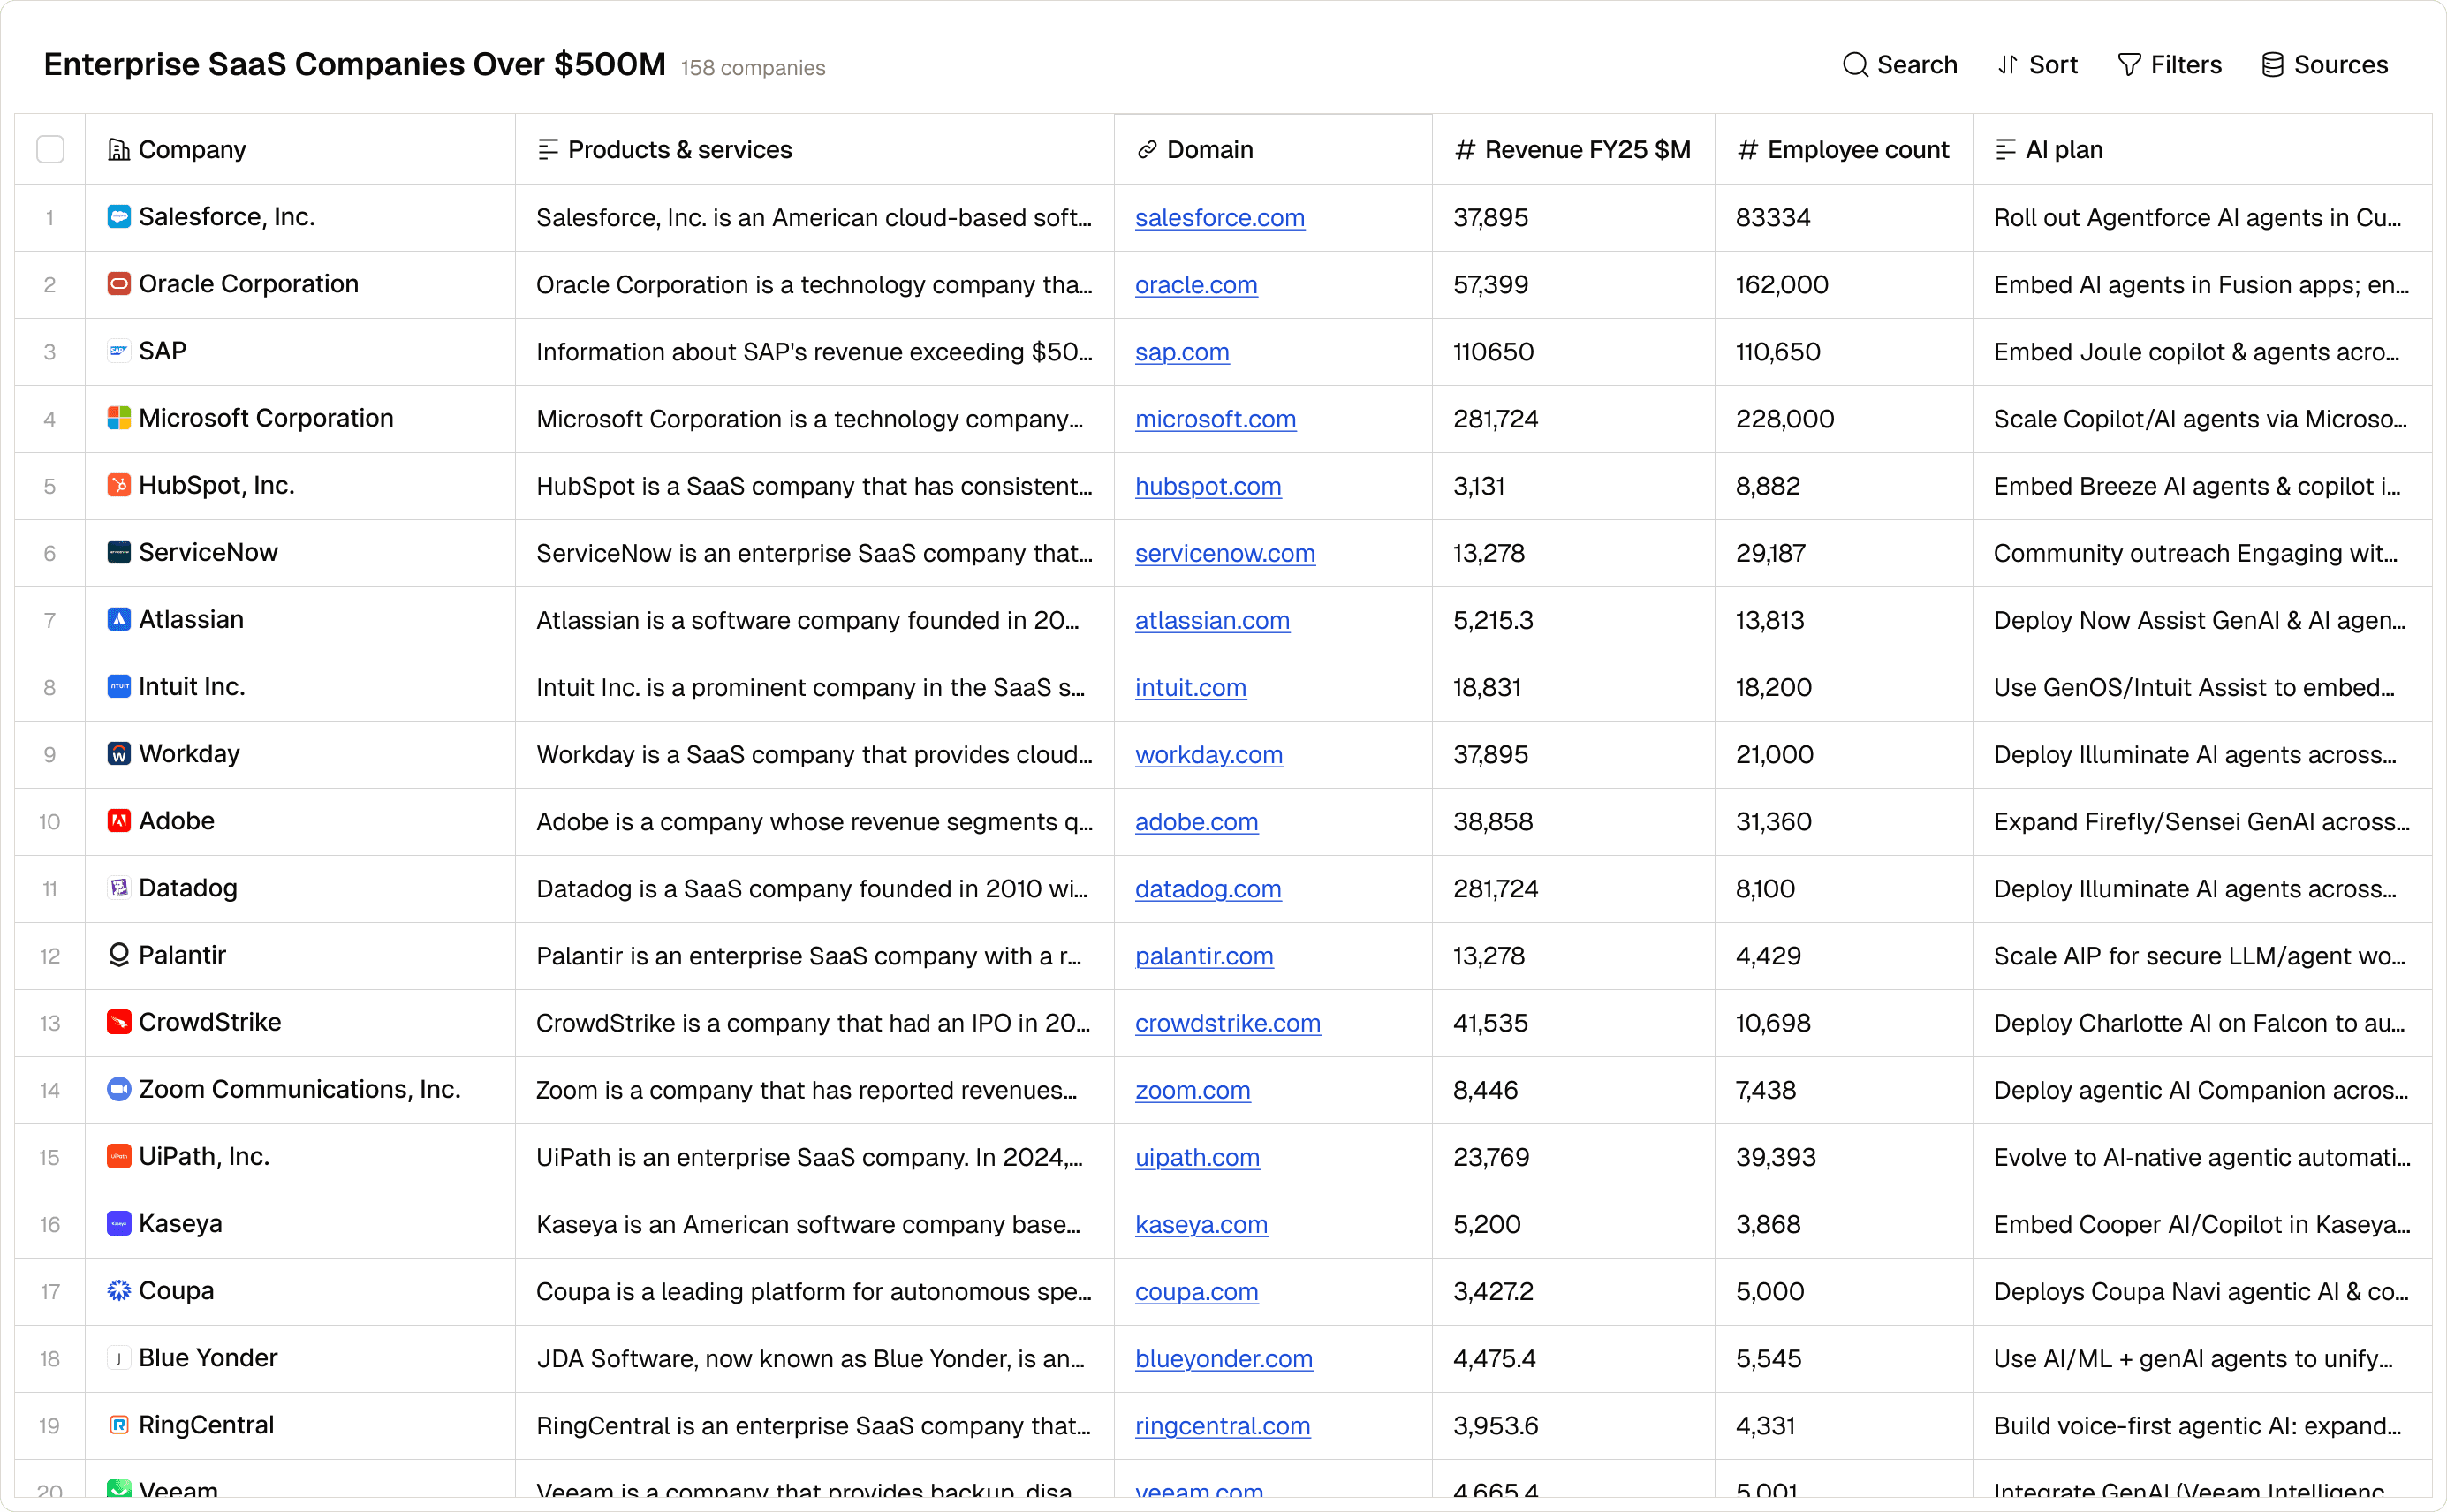Click the Sort arrows icon
This screenshot has height=1512, width=2447.
2007,65
